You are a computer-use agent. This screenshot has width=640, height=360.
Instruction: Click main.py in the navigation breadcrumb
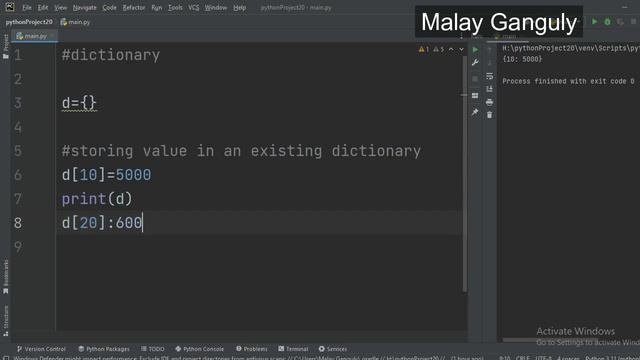coord(76,22)
